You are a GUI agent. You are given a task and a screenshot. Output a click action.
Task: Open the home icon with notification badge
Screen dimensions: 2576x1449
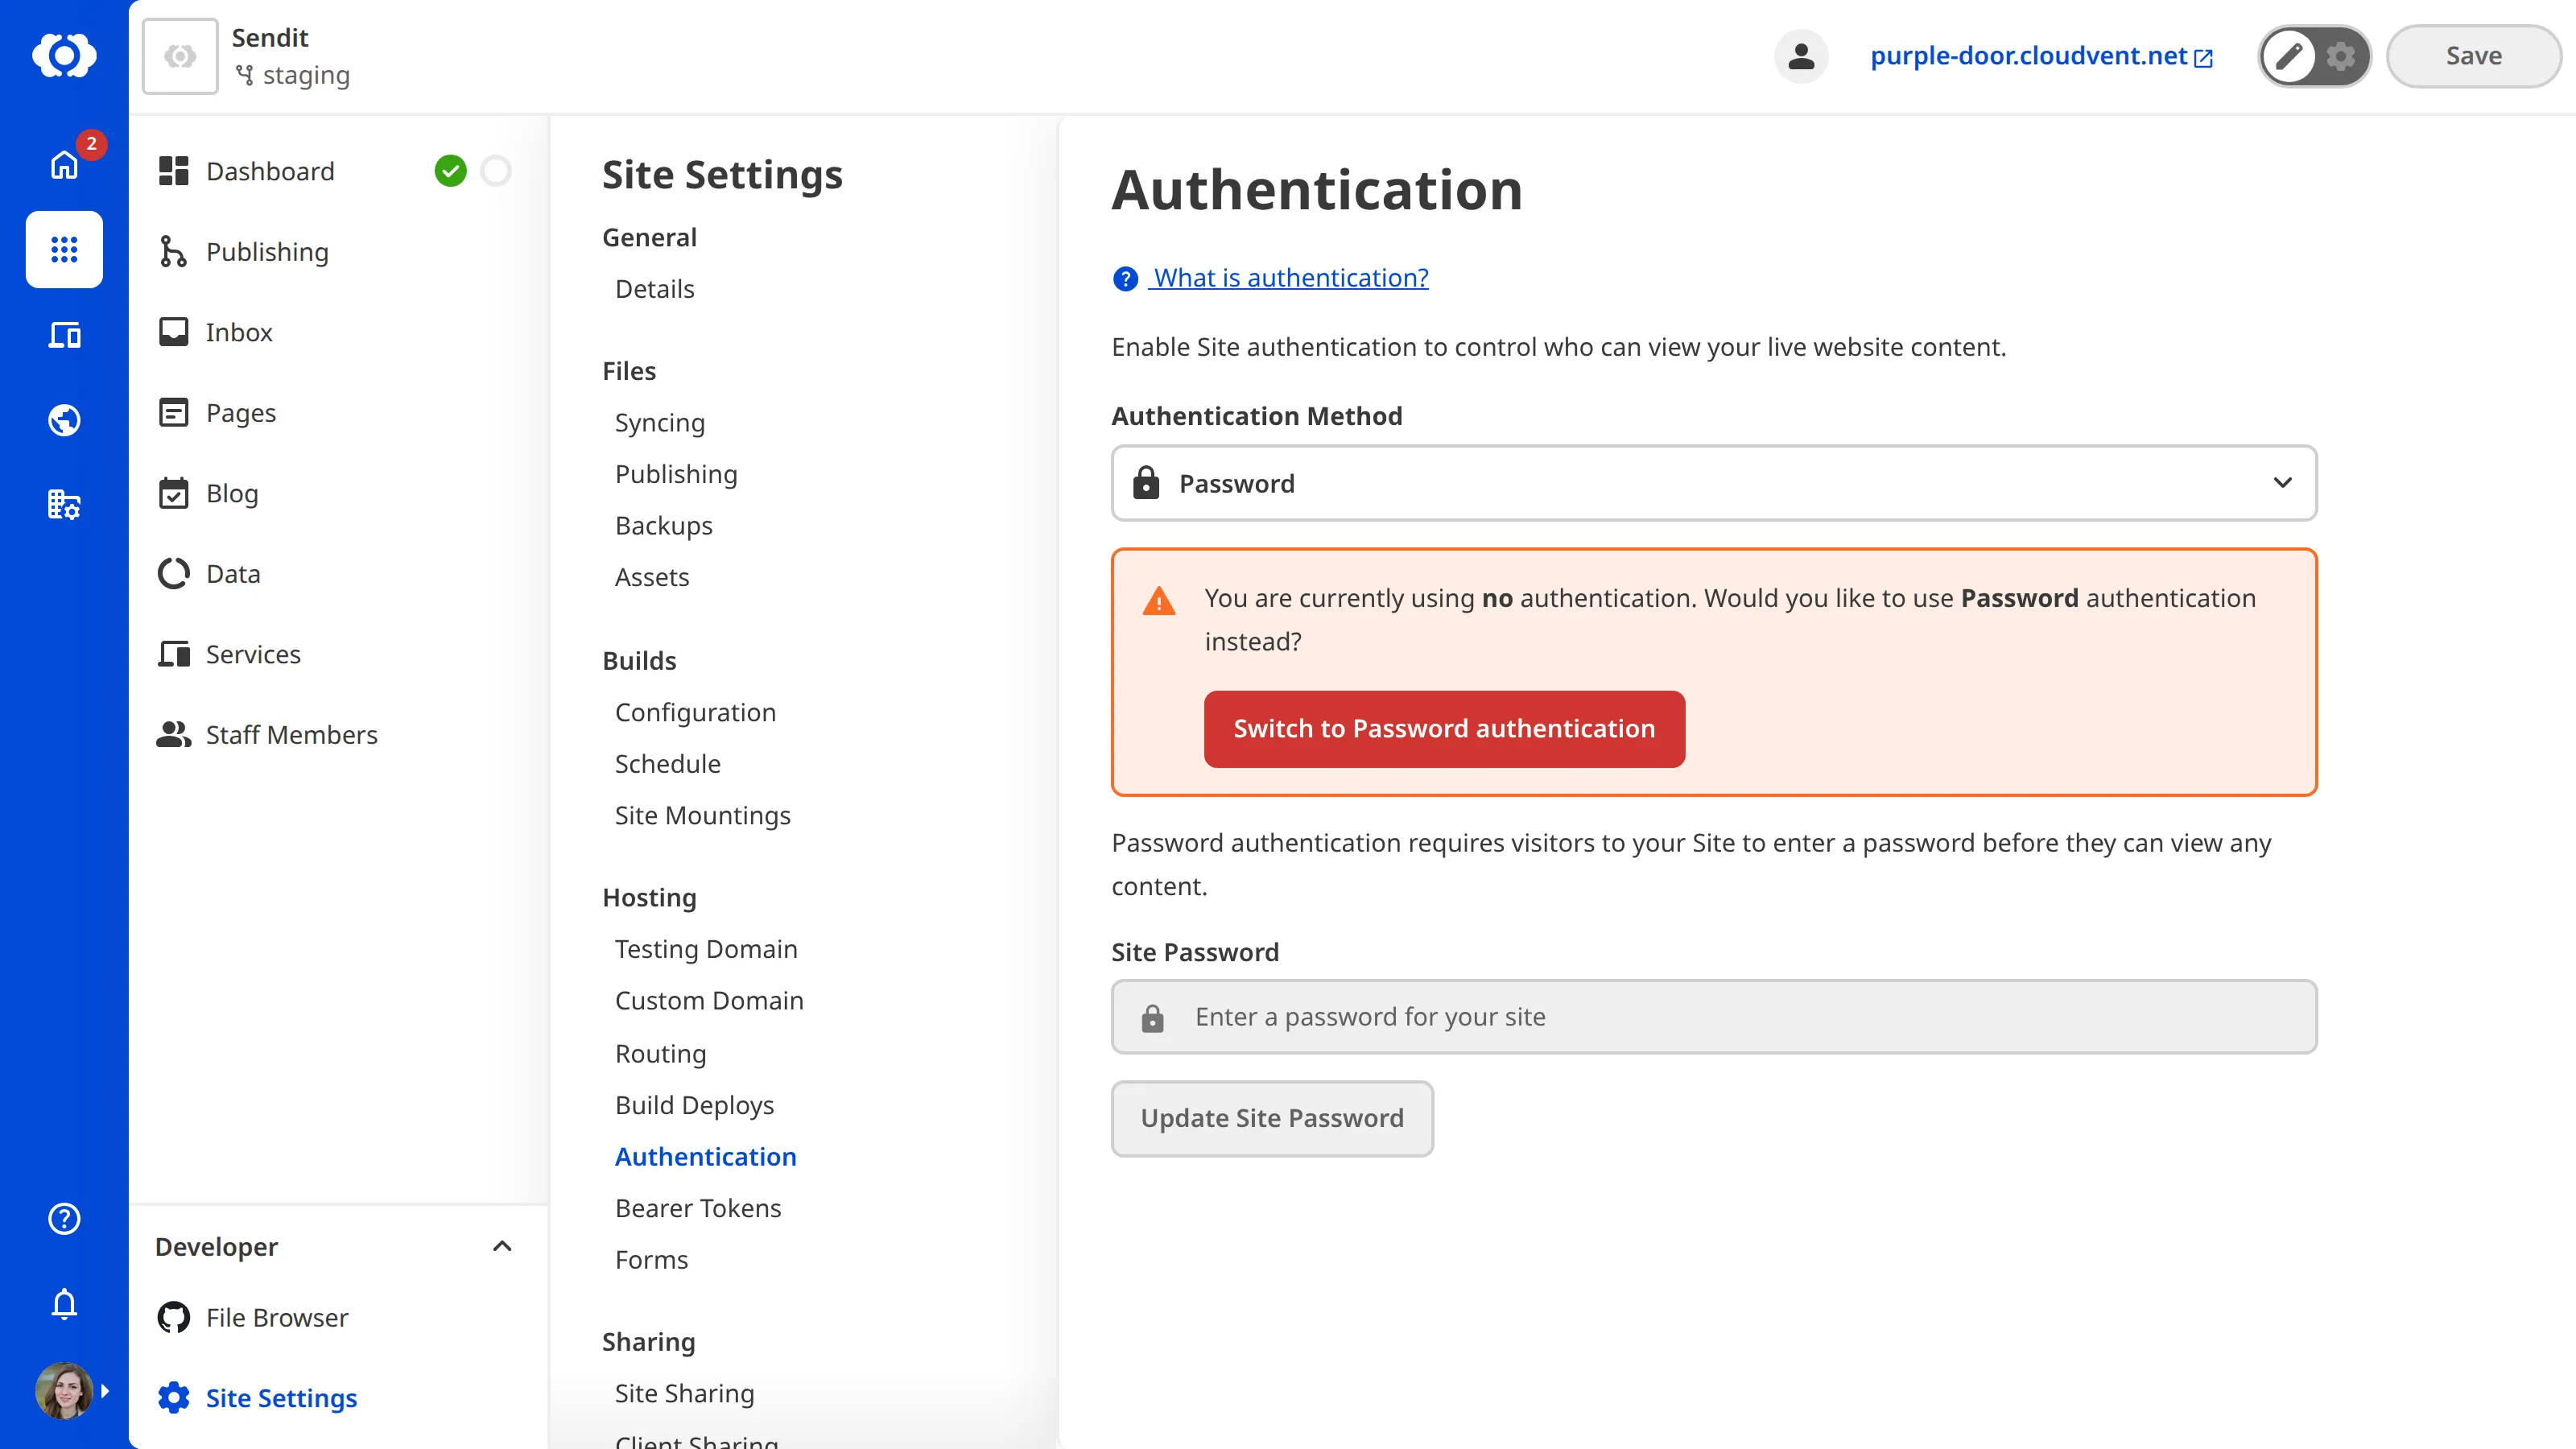[64, 163]
